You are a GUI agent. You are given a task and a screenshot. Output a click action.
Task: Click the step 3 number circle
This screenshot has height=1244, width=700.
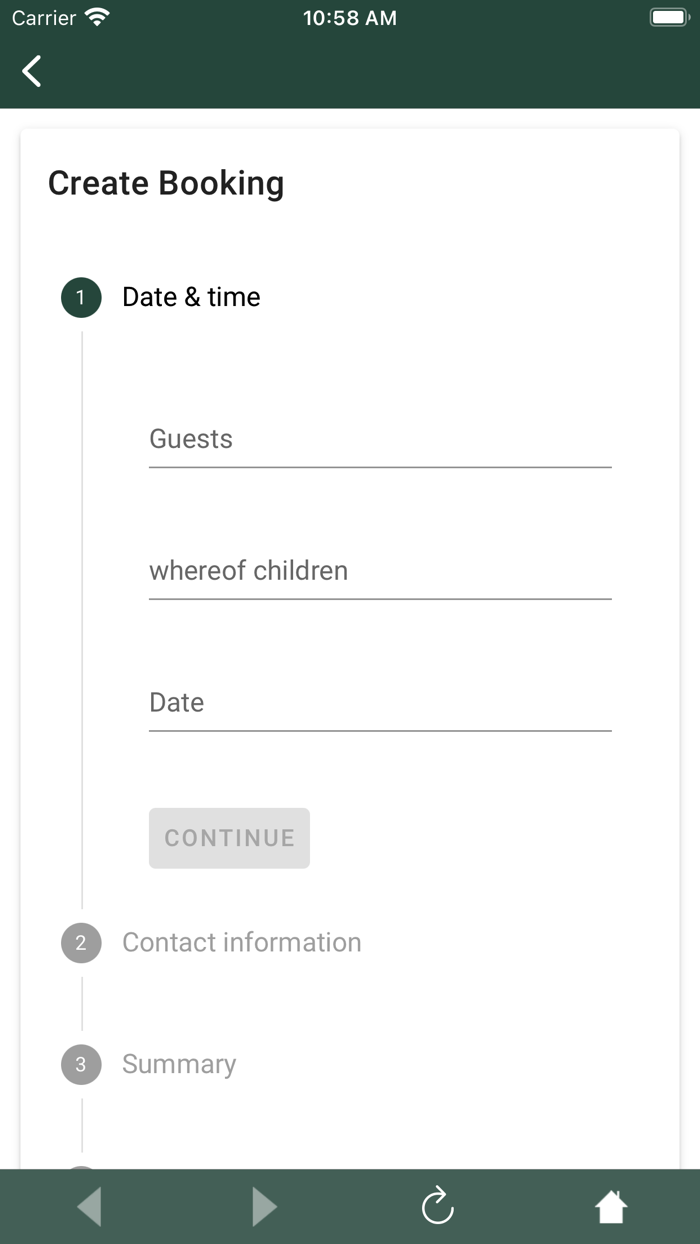[81, 1065]
